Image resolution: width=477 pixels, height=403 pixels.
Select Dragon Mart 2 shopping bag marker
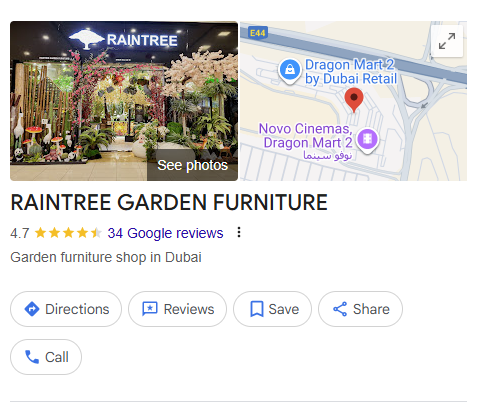click(x=290, y=70)
